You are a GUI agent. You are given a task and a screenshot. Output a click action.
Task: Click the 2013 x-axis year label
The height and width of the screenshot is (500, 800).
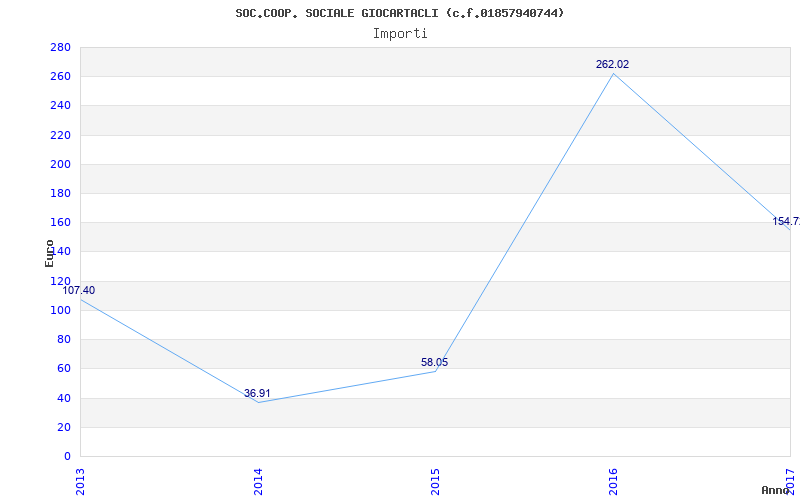[x=80, y=482]
